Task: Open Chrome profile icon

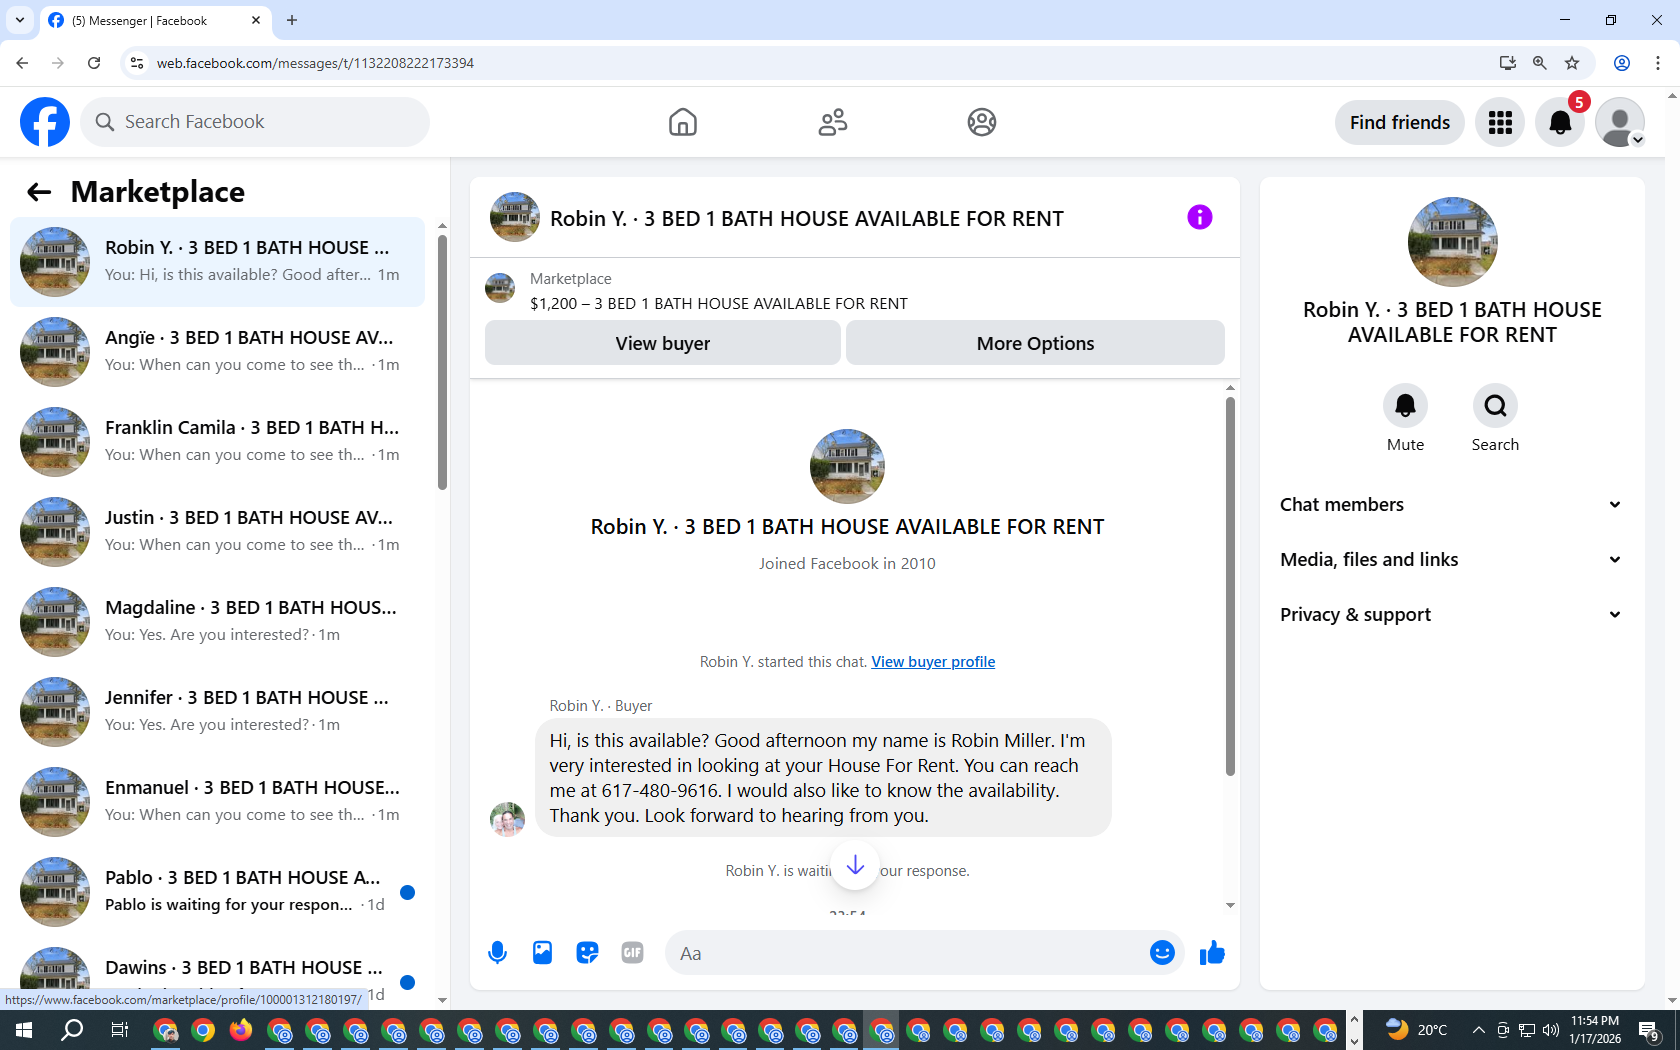Action: pyautogui.click(x=1622, y=63)
